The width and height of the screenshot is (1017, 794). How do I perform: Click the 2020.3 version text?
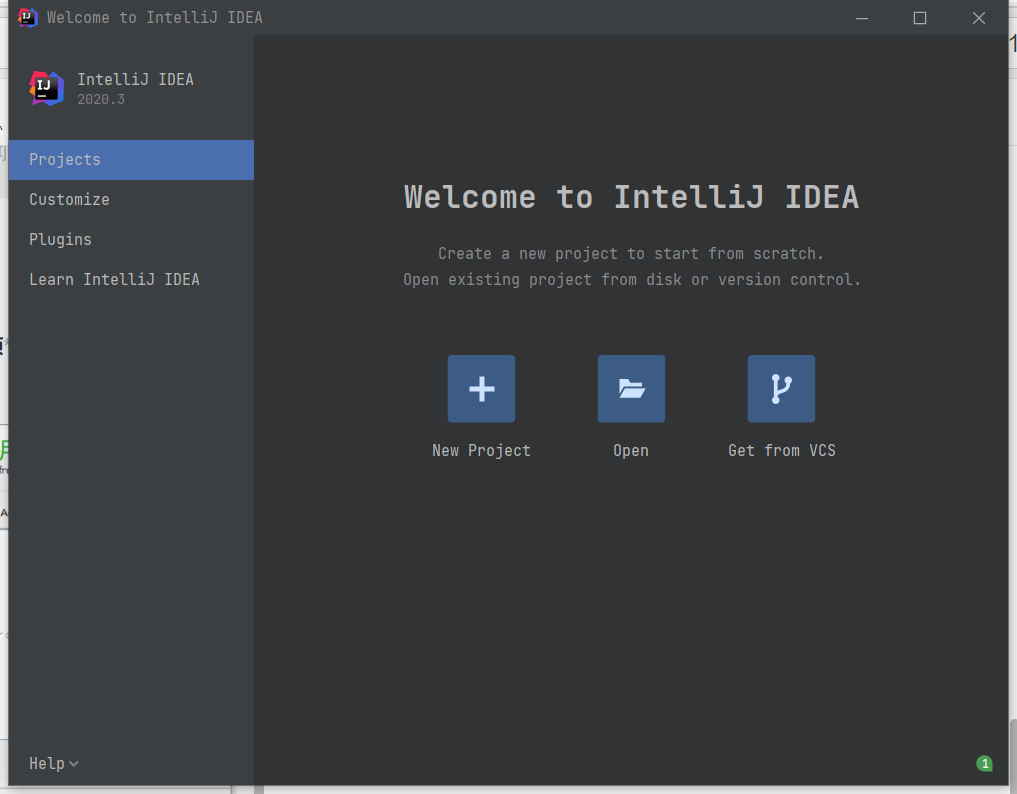(101, 99)
